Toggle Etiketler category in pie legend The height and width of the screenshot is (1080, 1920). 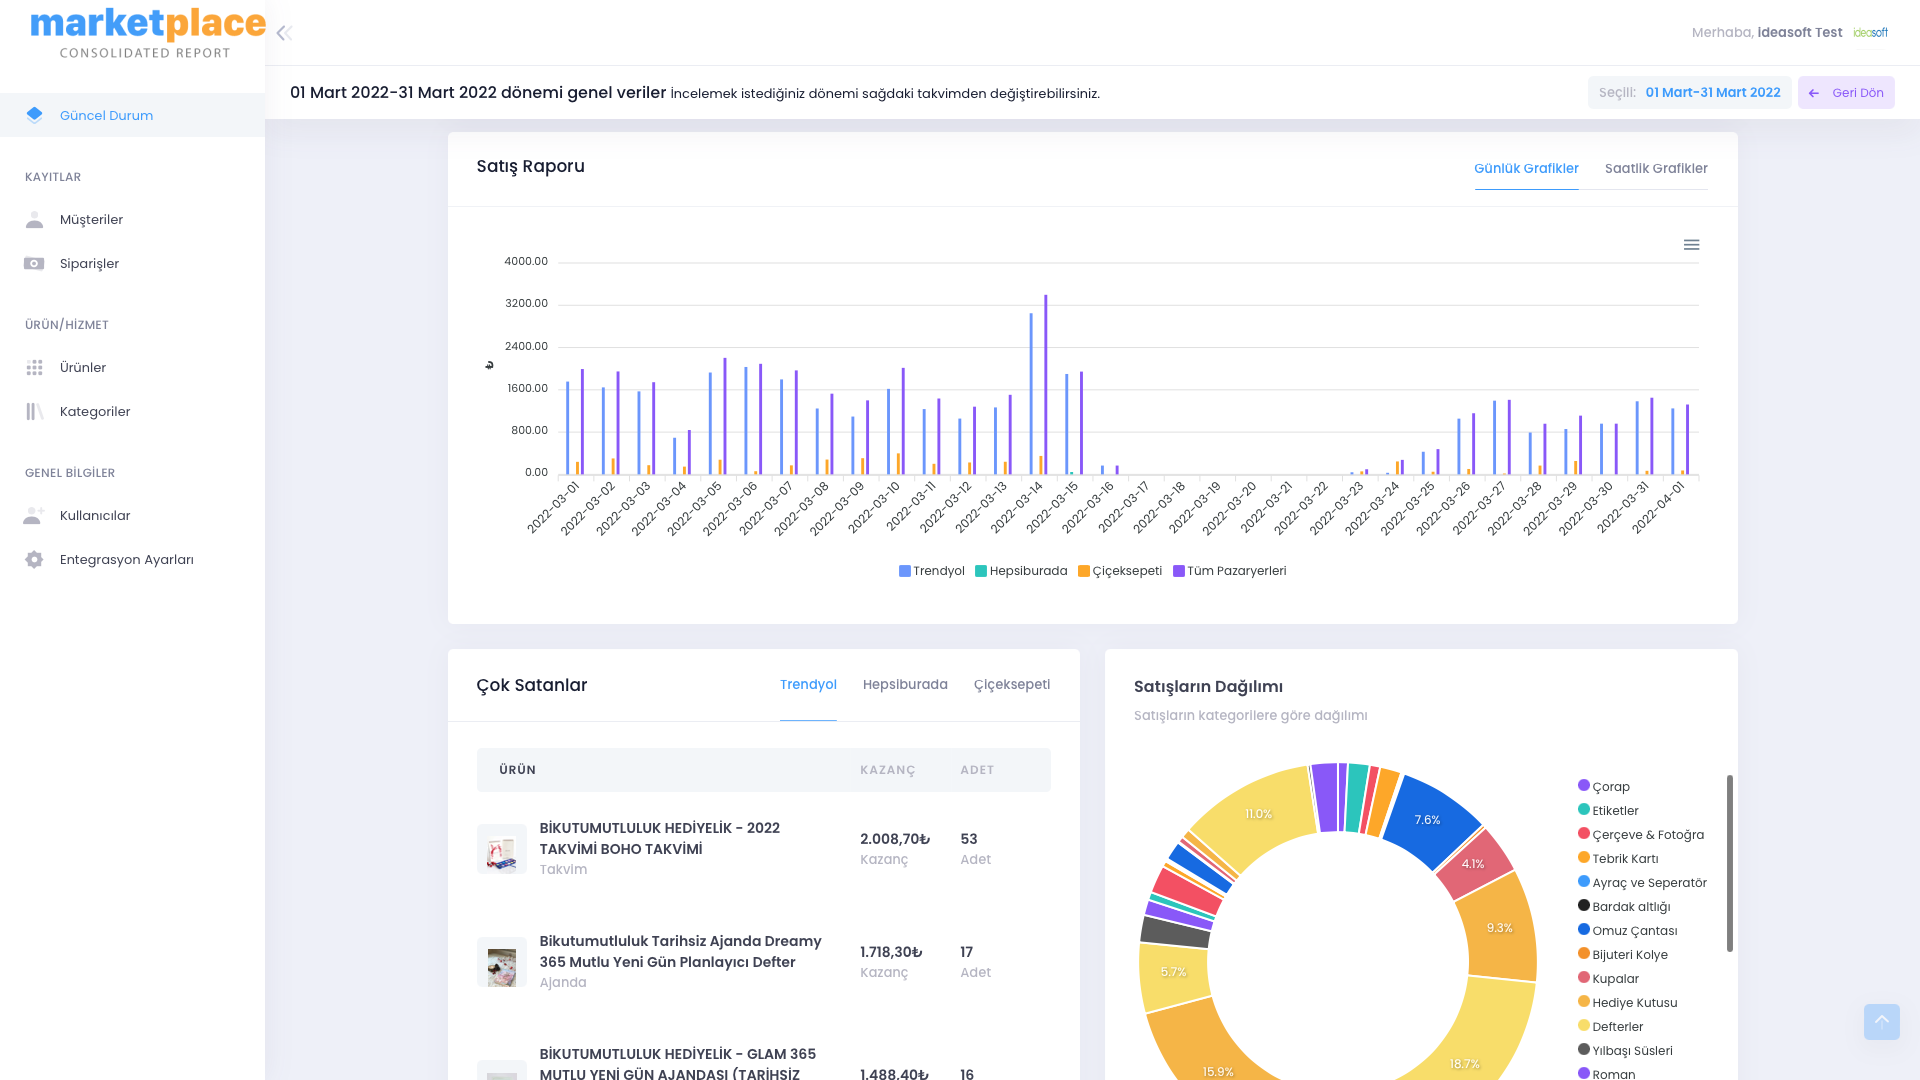click(1608, 810)
